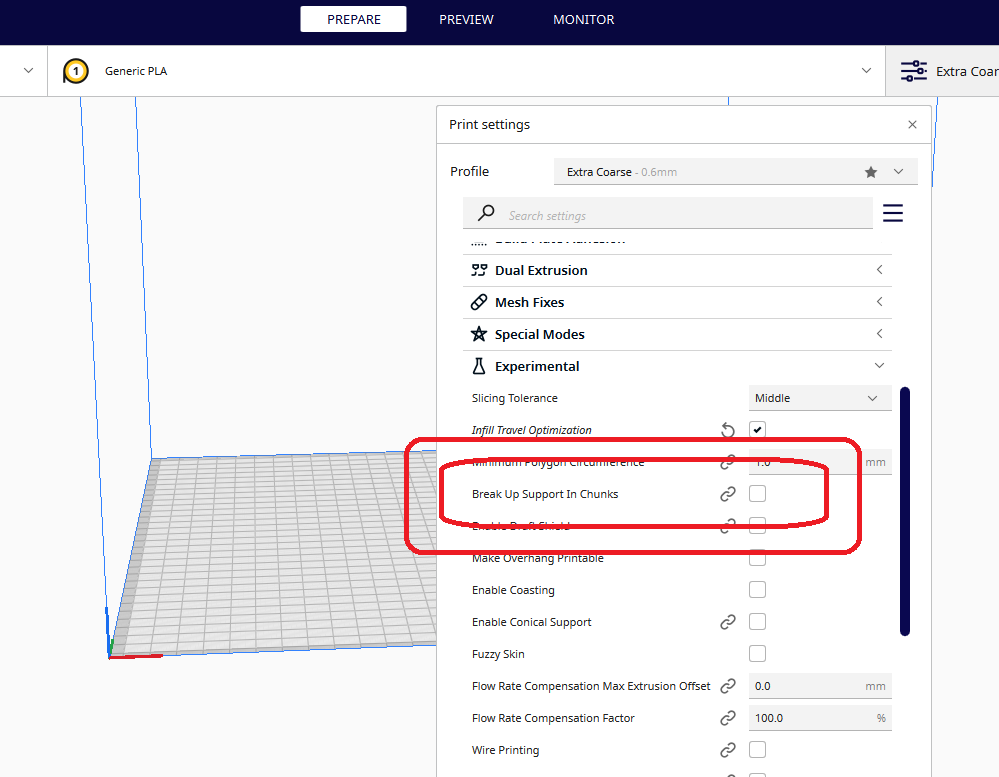The height and width of the screenshot is (777, 999).
Task: Click the Special Modes star icon
Action: pos(479,334)
